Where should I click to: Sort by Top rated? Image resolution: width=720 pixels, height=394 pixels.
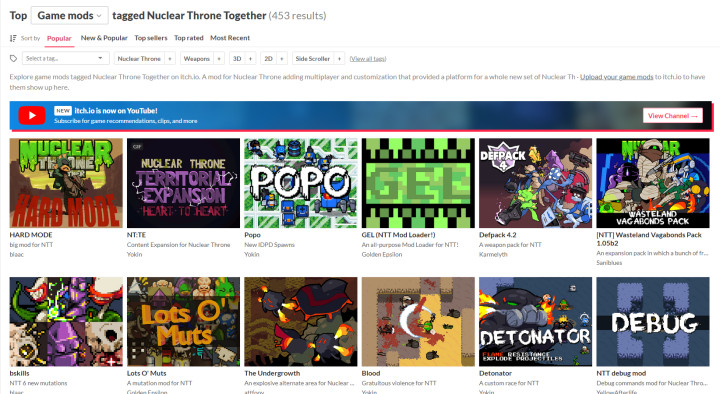click(x=189, y=38)
